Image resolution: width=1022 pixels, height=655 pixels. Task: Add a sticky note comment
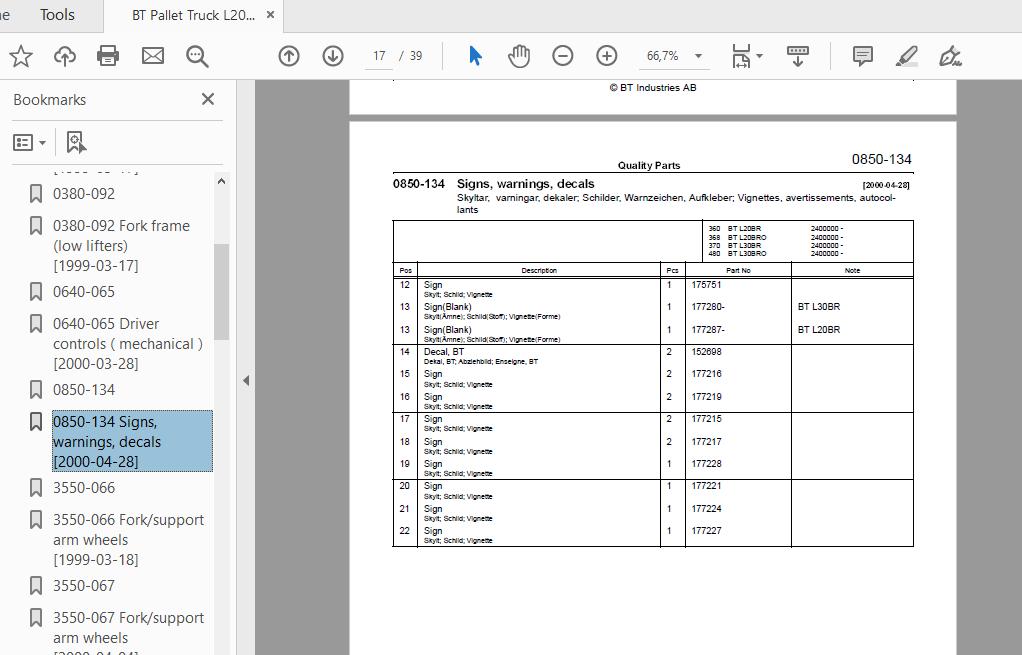coord(862,56)
